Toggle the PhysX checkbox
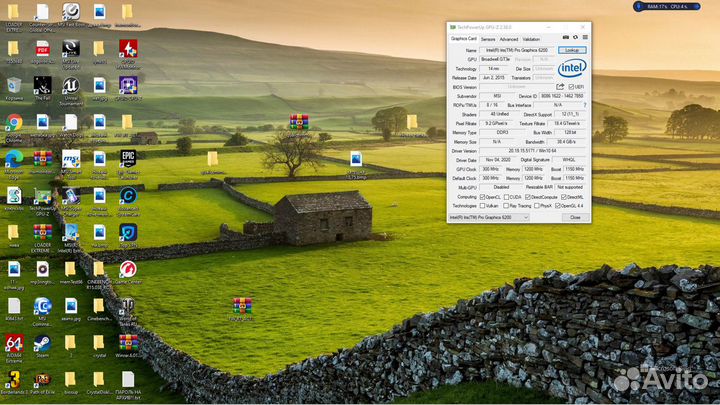Screen dimensions: 720x405 (536, 206)
